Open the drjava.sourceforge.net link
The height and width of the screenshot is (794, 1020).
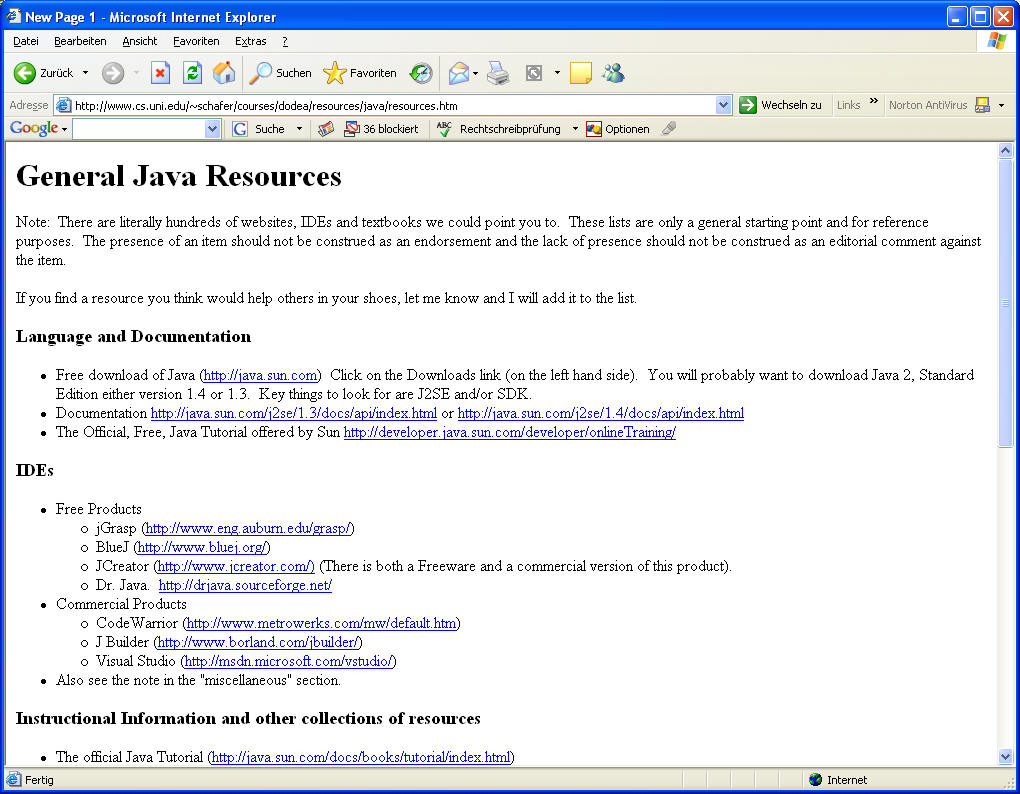coord(245,585)
